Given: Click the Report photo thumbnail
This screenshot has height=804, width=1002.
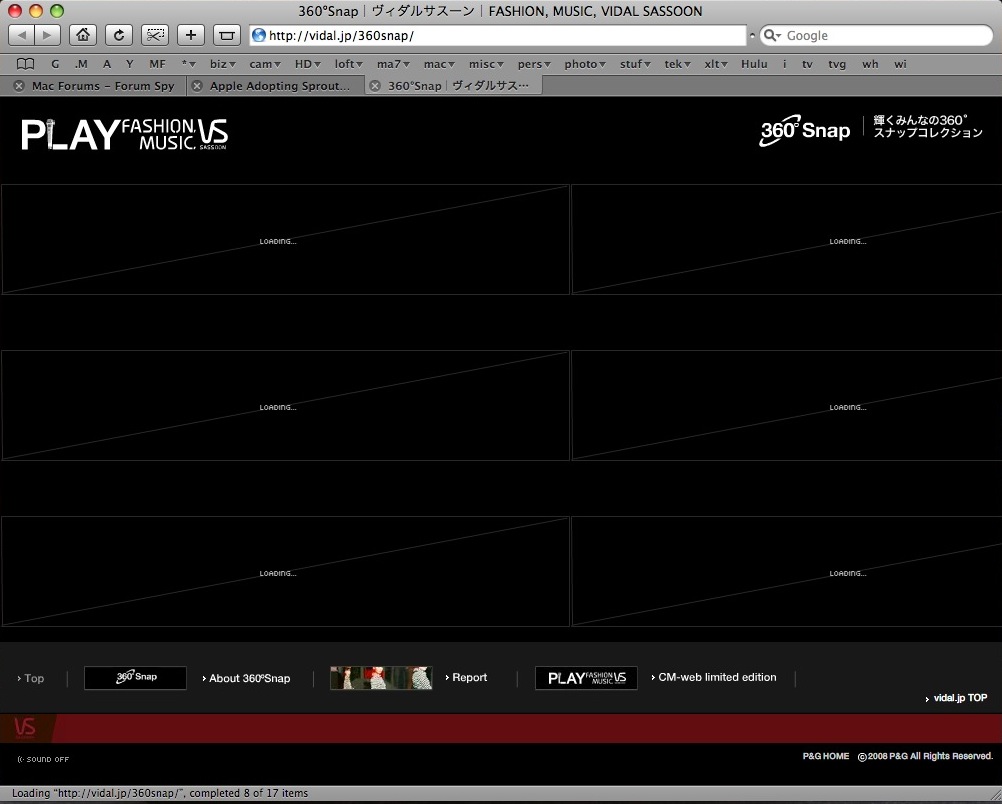Looking at the screenshot, I should click(x=381, y=677).
